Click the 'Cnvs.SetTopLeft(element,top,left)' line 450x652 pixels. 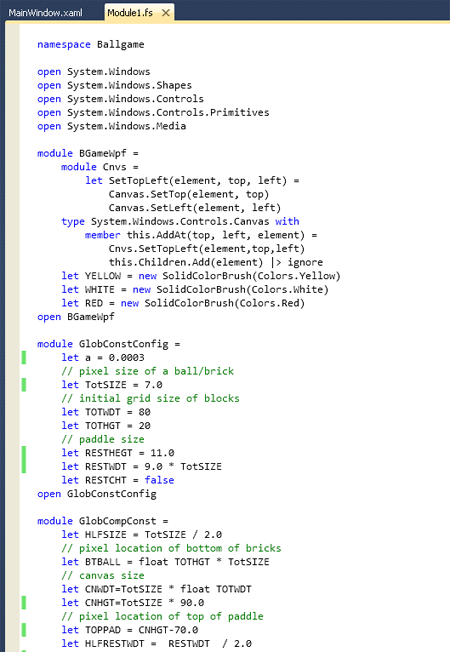(x=207, y=249)
